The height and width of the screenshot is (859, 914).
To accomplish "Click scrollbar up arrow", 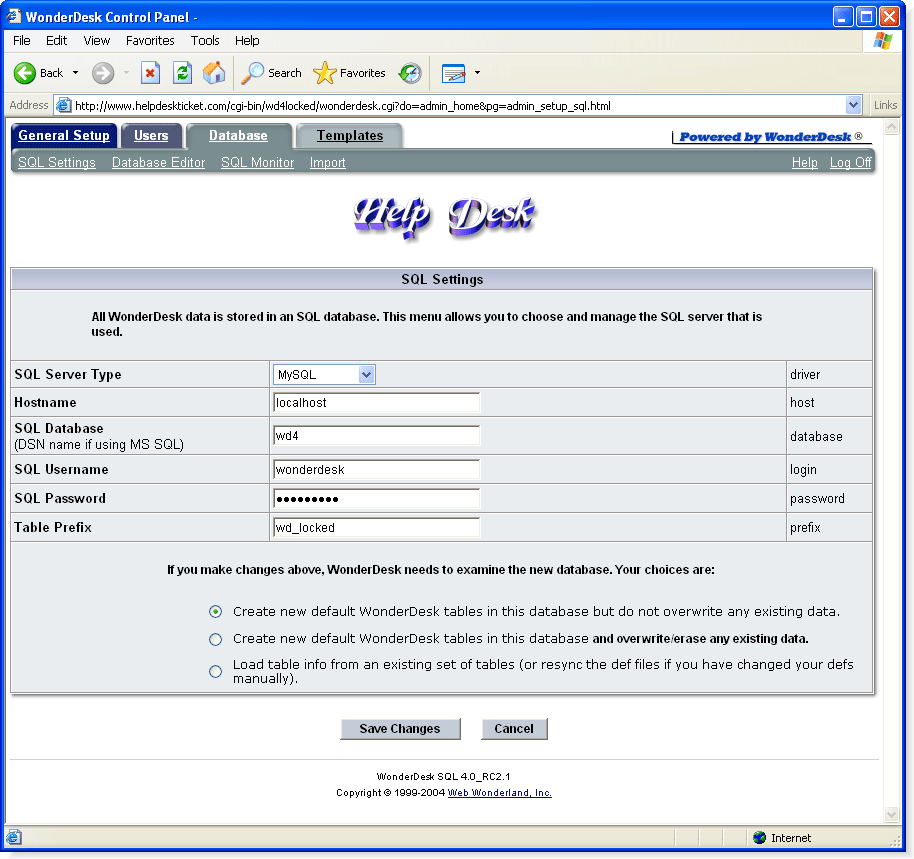I will (891, 126).
